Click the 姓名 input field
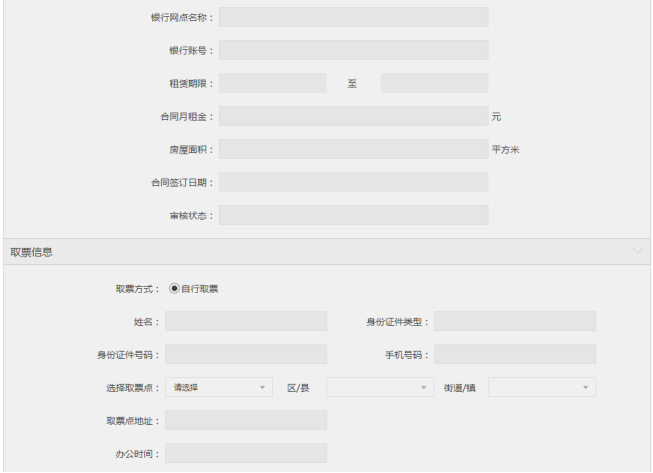Screen dimensions: 653x473 click(x=246, y=321)
